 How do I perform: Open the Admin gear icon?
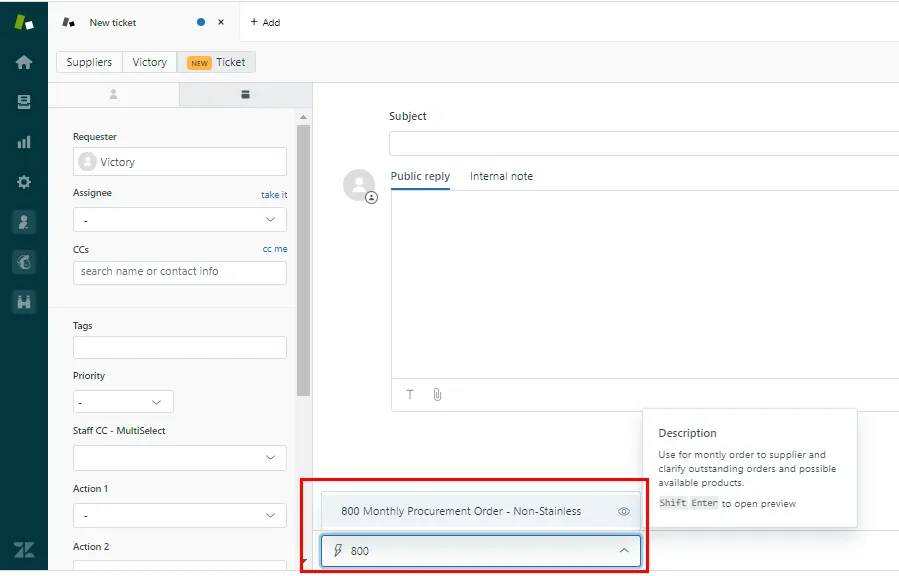pos(24,182)
